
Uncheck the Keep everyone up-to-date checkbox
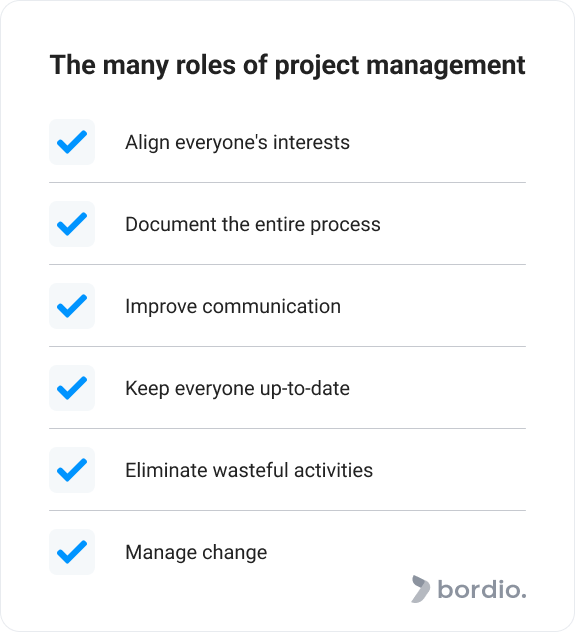(x=72, y=388)
